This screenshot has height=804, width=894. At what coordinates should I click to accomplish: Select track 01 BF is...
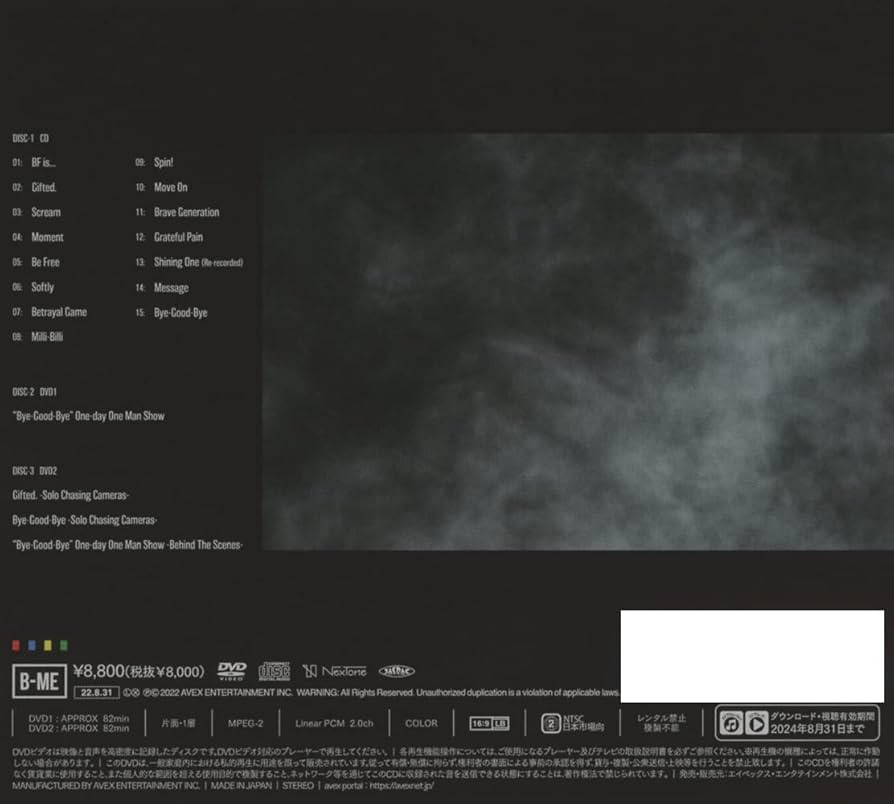[x=33, y=161]
